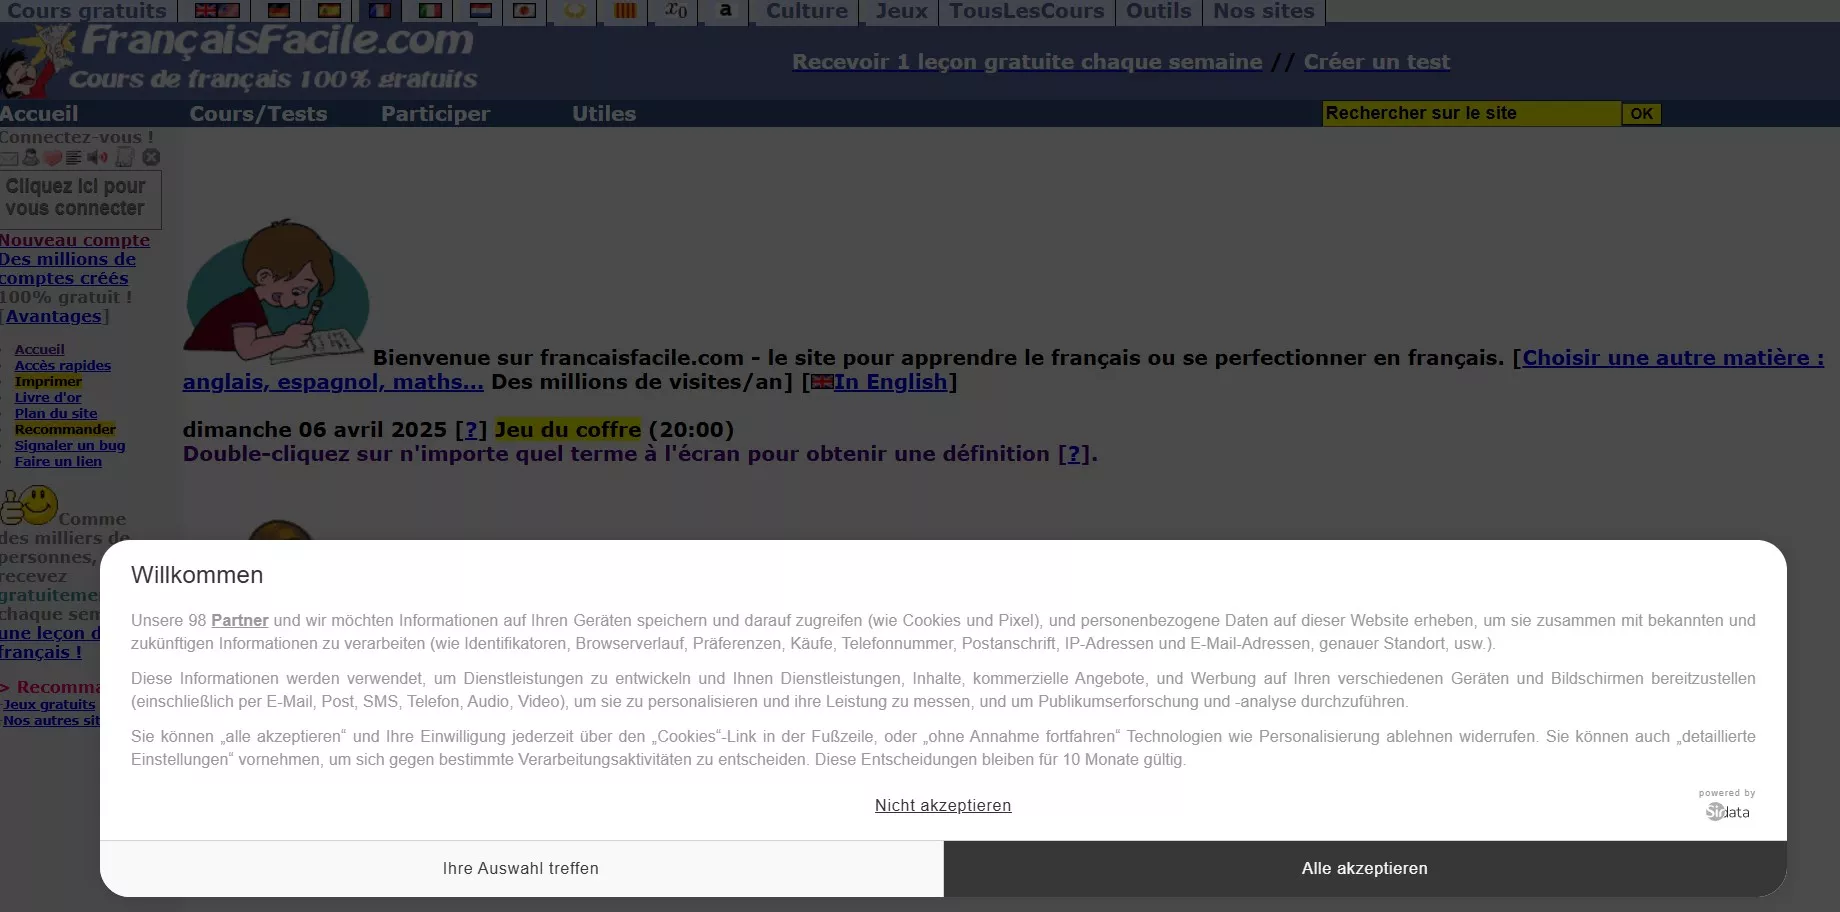This screenshot has height=912, width=1840.
Task: Click the envelope messages icon
Action: pos(9,158)
